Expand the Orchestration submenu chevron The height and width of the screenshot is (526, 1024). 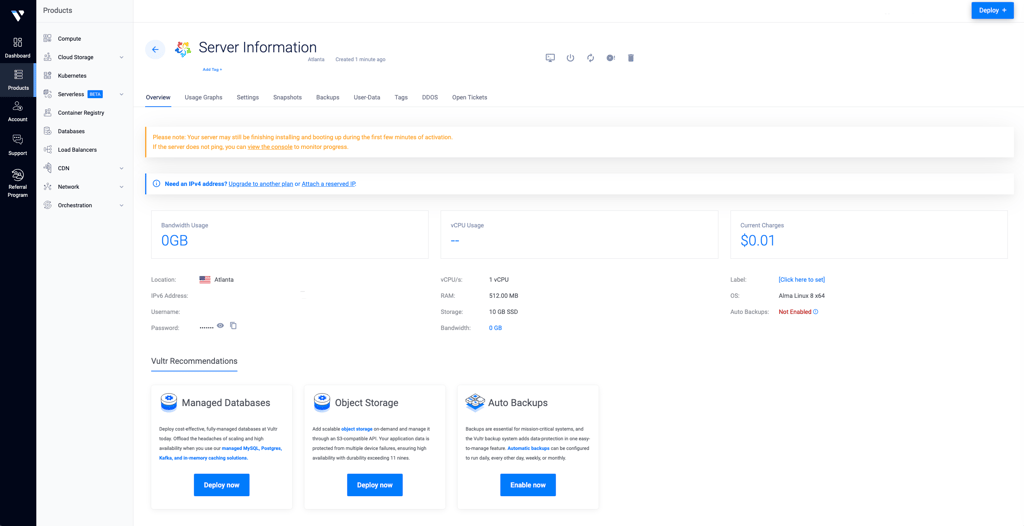(x=121, y=205)
